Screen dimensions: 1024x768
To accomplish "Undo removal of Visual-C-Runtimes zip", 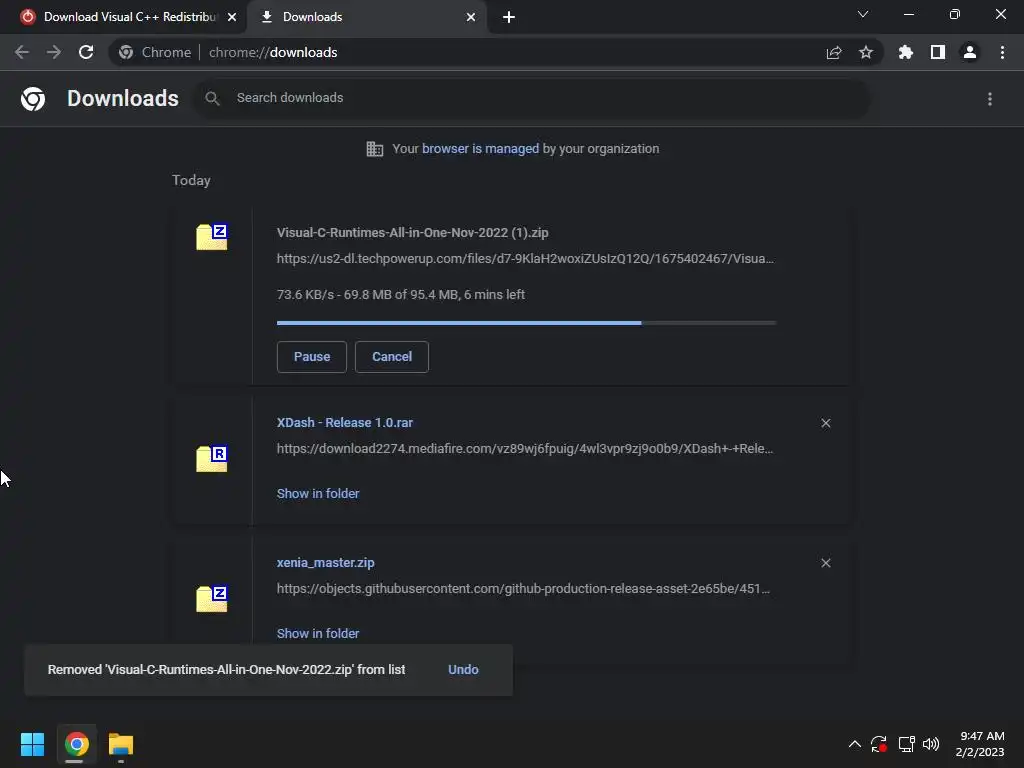I will (x=463, y=669).
